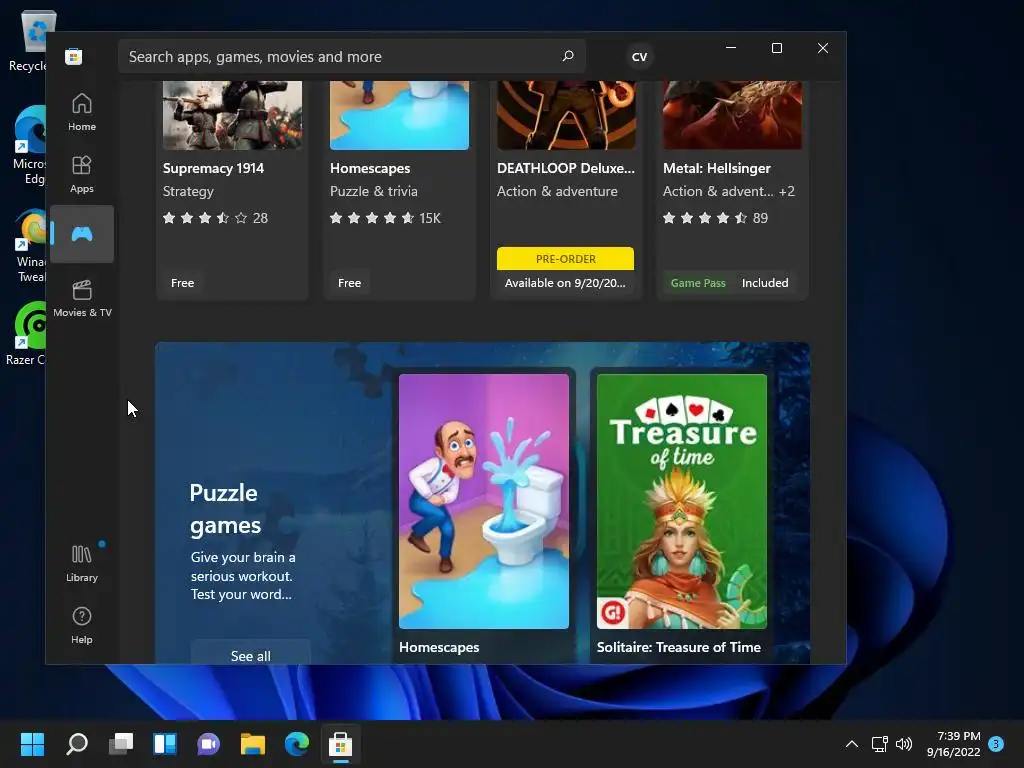
Task: Open DEATHLOOP Deluxe cover image
Action: pos(566,115)
